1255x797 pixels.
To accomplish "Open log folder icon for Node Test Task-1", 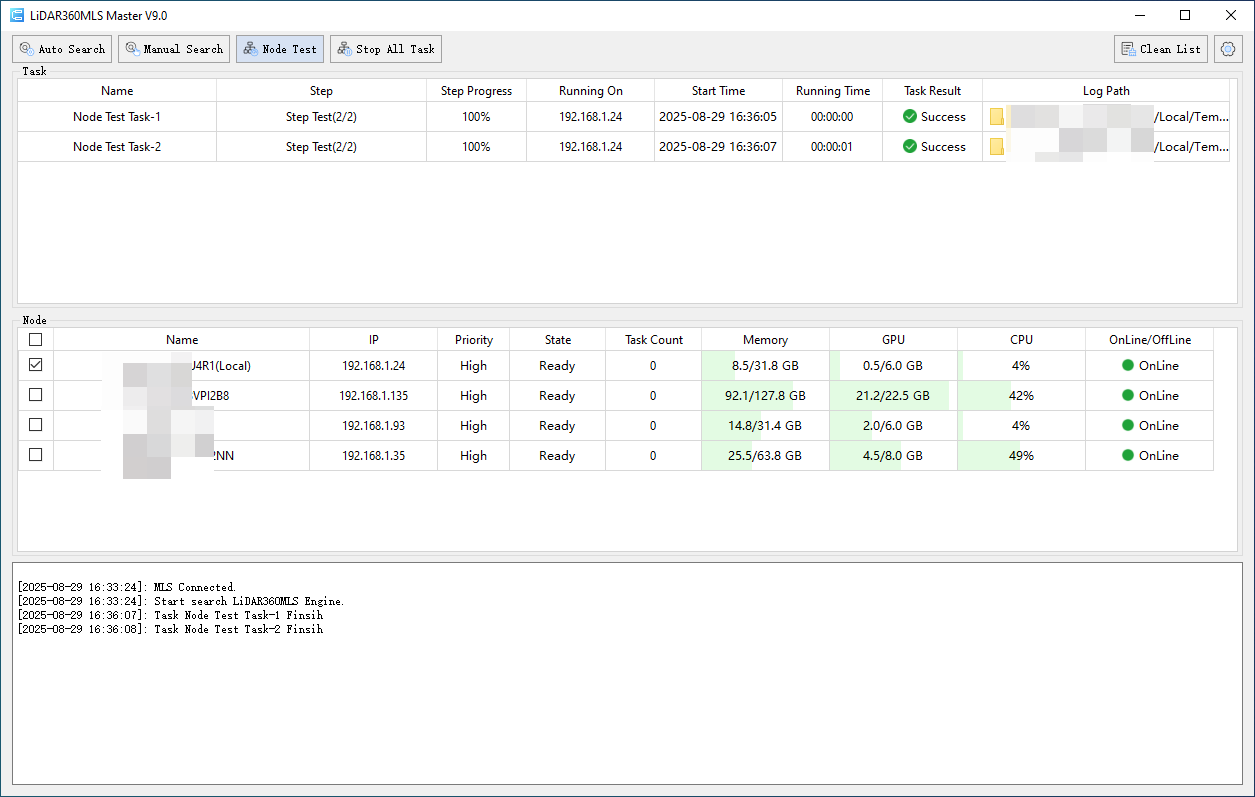I will click(x=997, y=117).
